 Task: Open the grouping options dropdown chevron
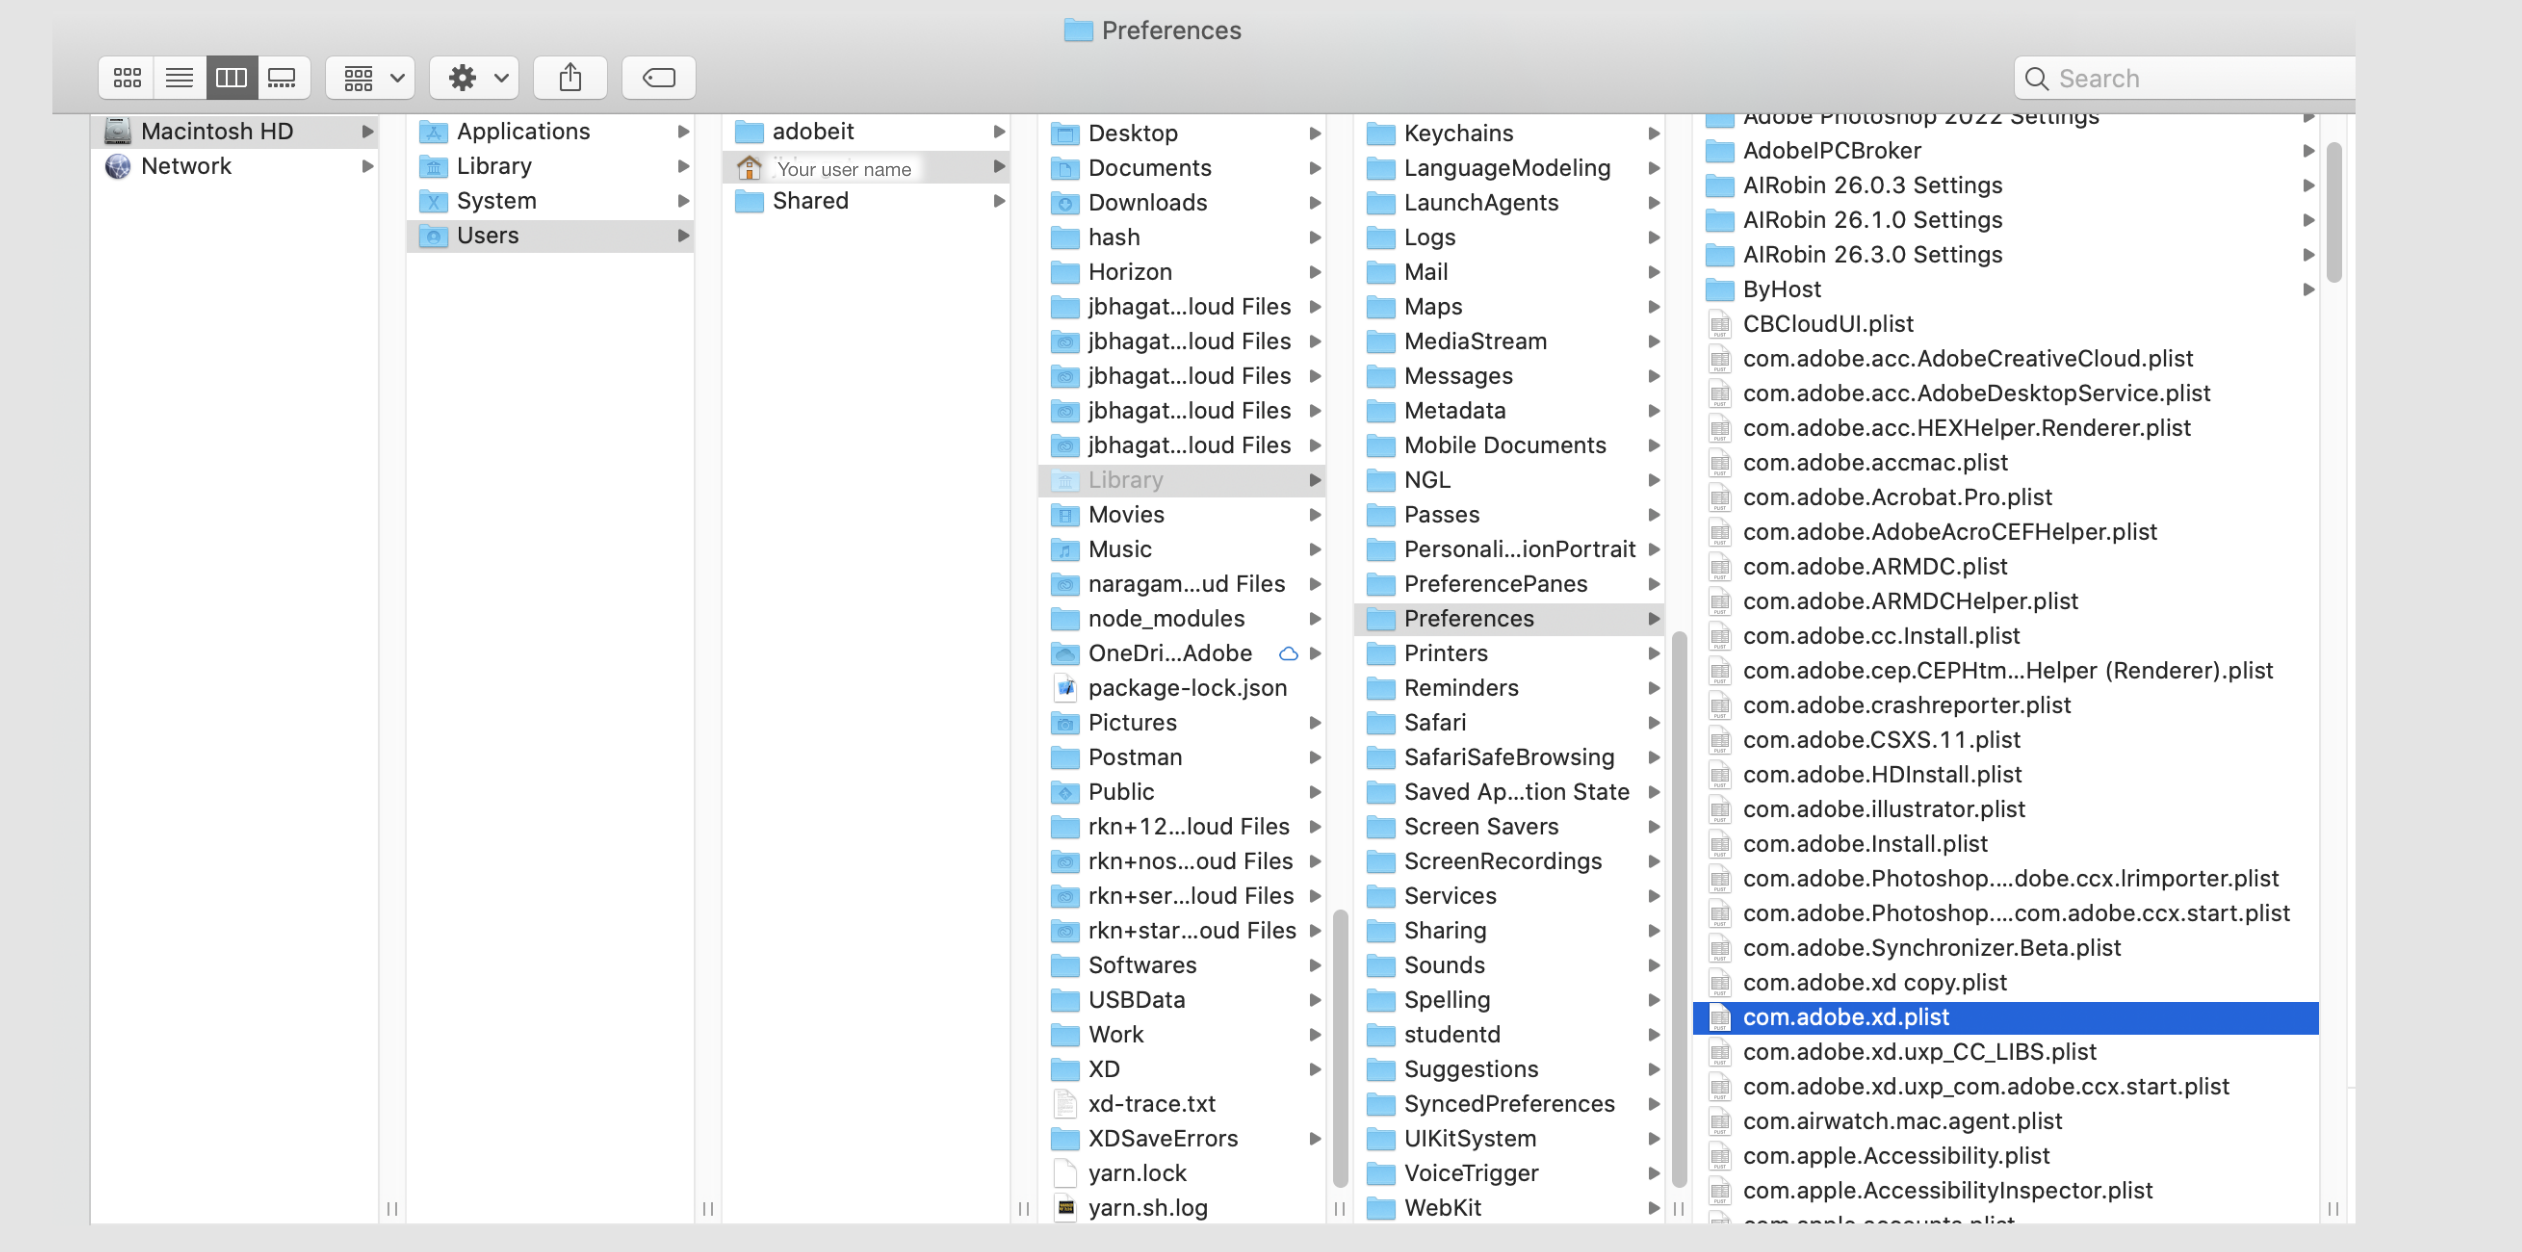(x=397, y=77)
